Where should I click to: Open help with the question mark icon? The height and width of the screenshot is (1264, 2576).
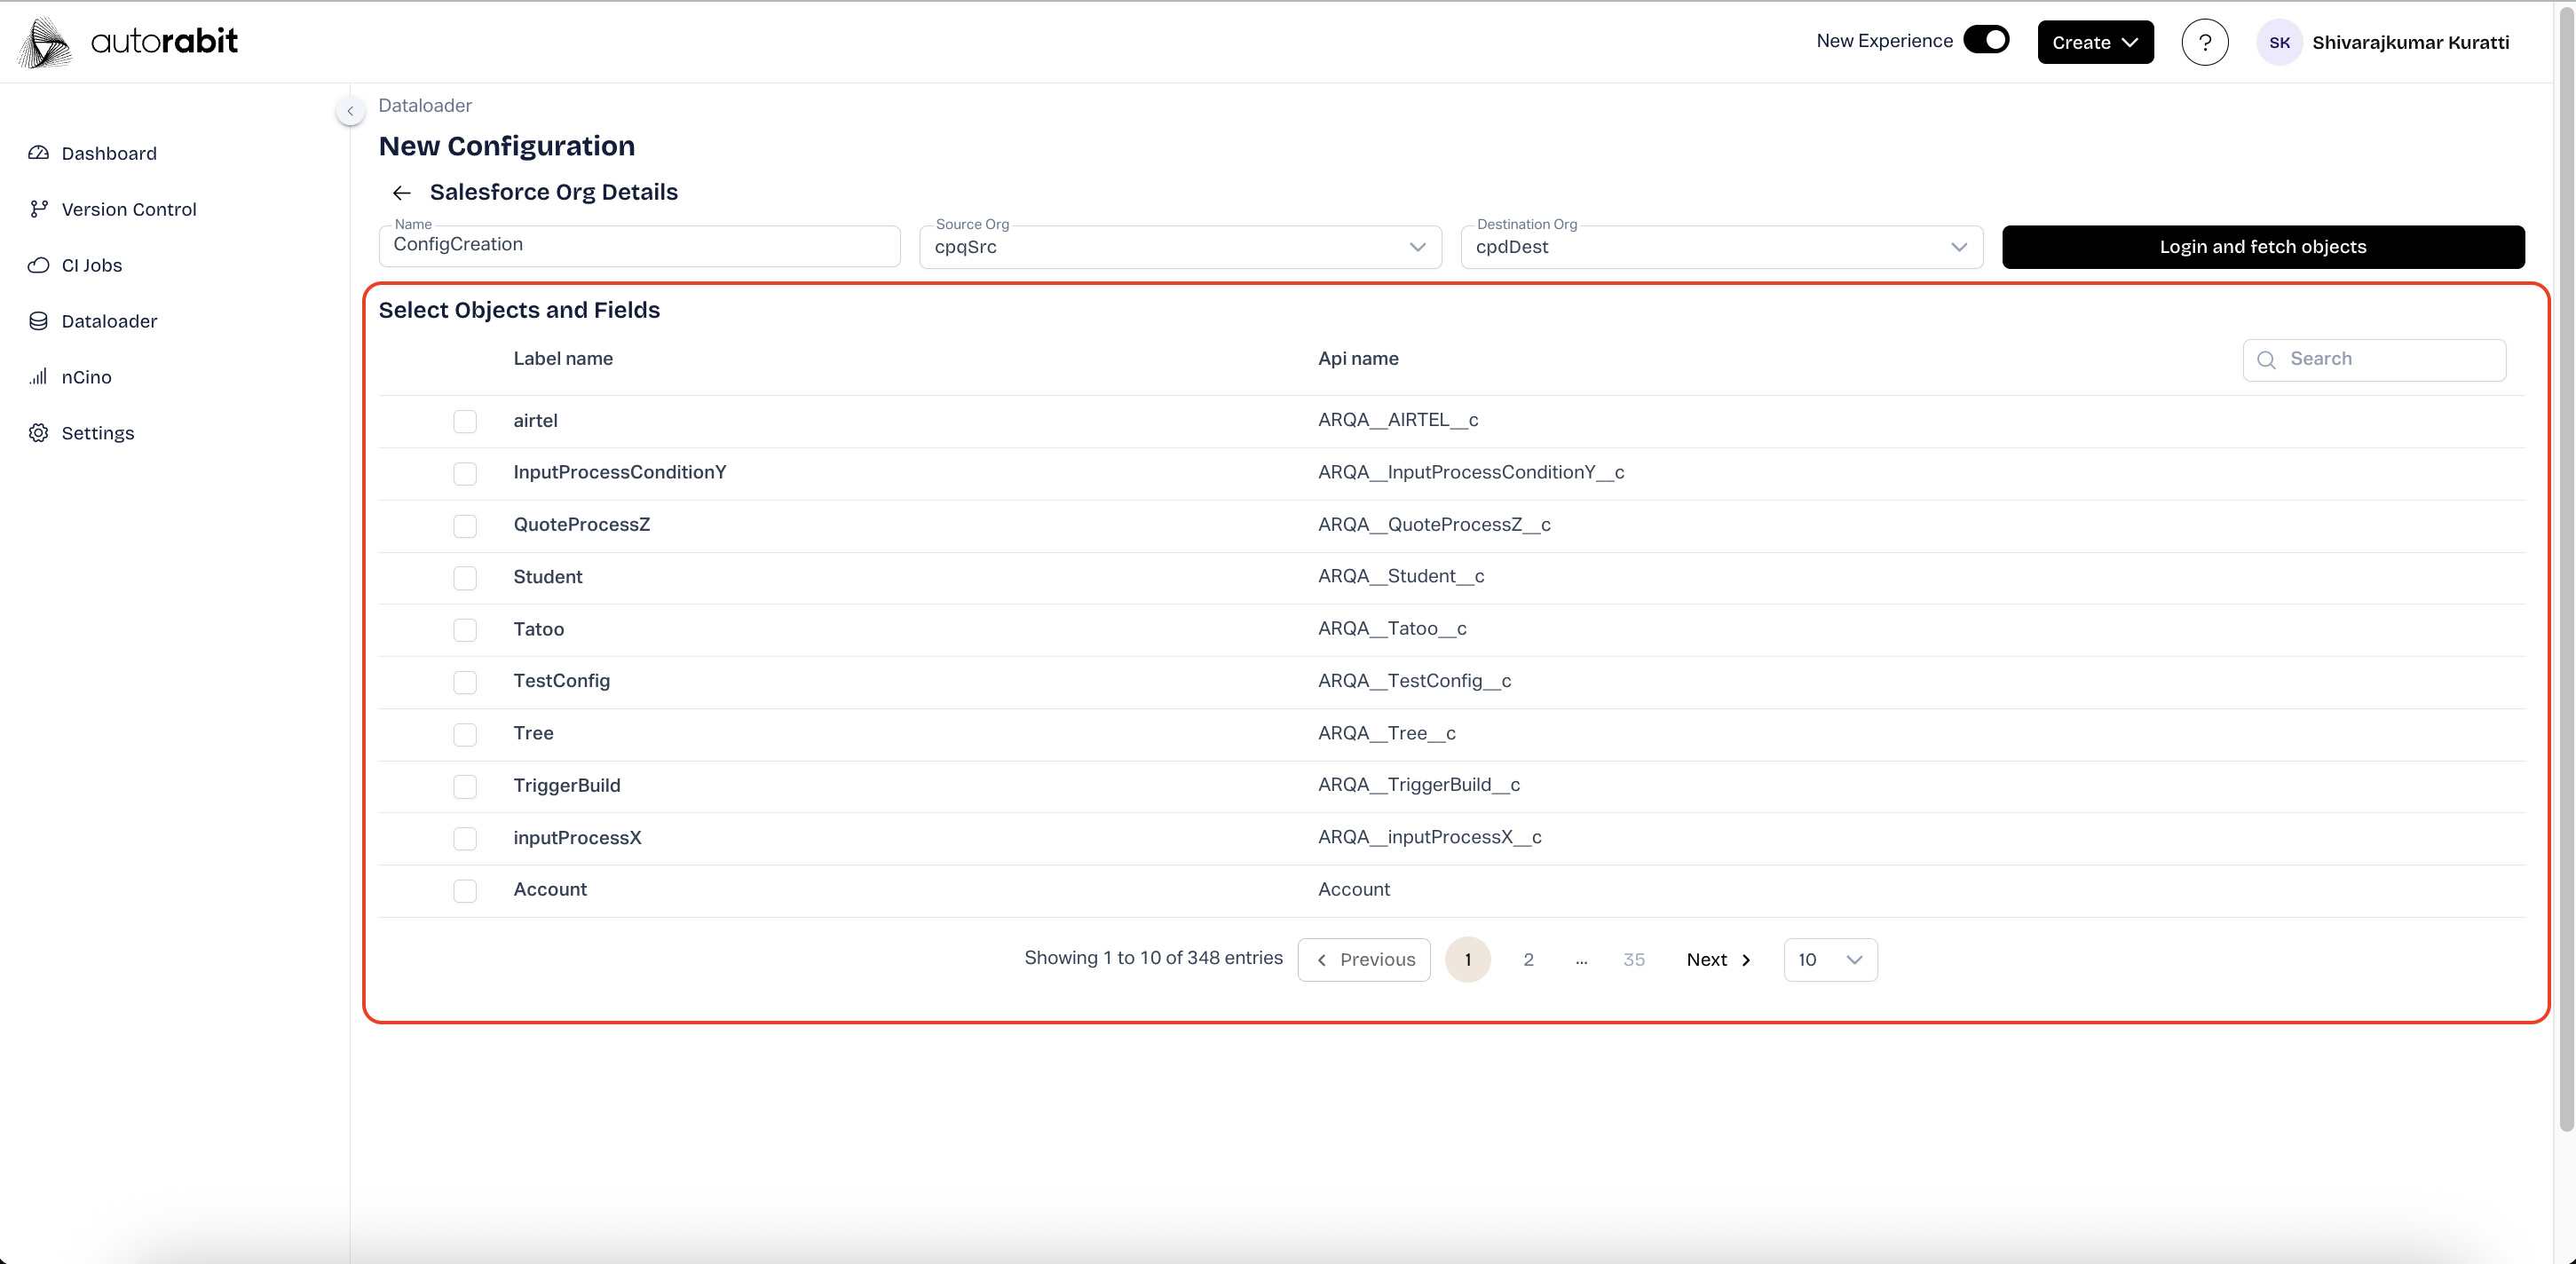click(x=2204, y=42)
